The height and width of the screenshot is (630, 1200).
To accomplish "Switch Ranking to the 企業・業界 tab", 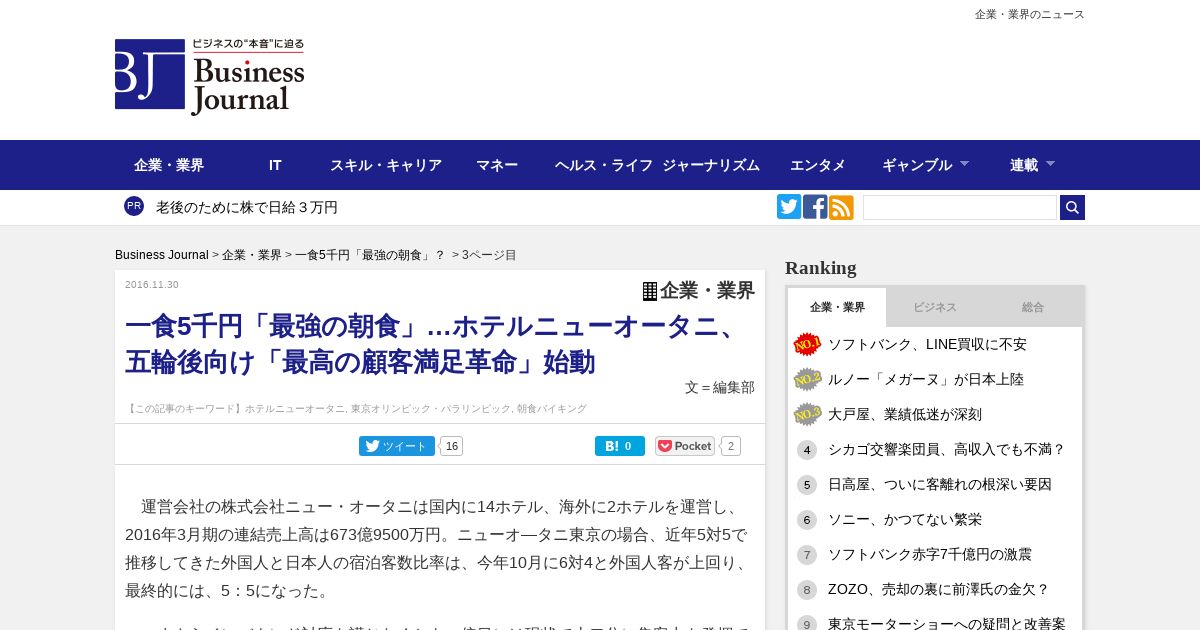I will pyautogui.click(x=837, y=307).
